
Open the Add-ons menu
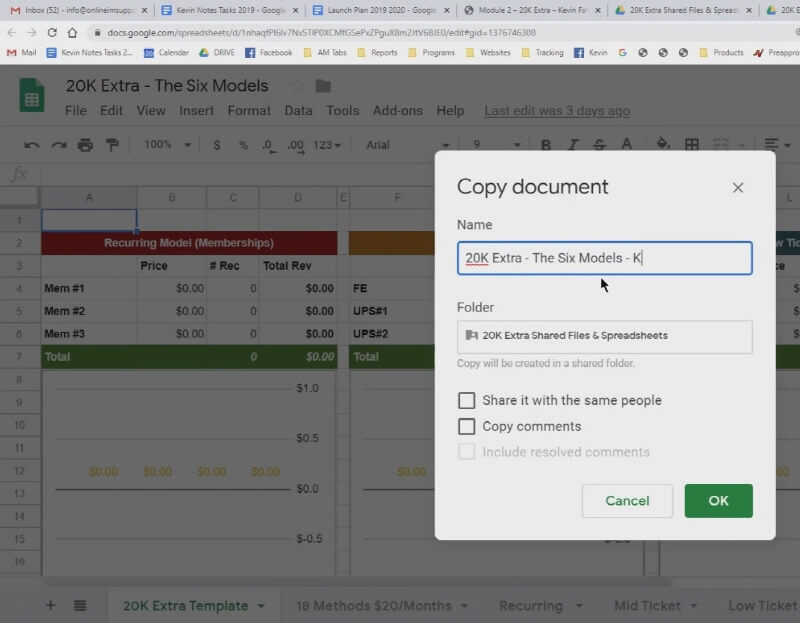click(x=397, y=111)
